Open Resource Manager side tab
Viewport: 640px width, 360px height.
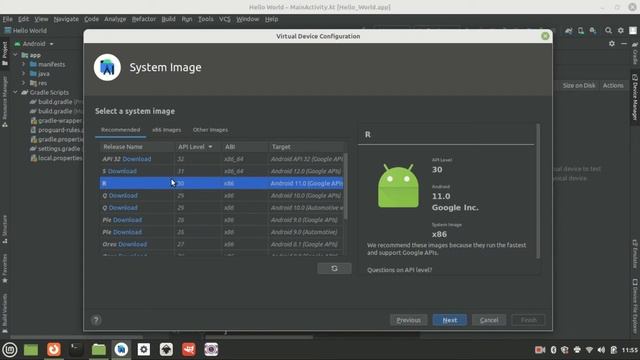(5, 101)
